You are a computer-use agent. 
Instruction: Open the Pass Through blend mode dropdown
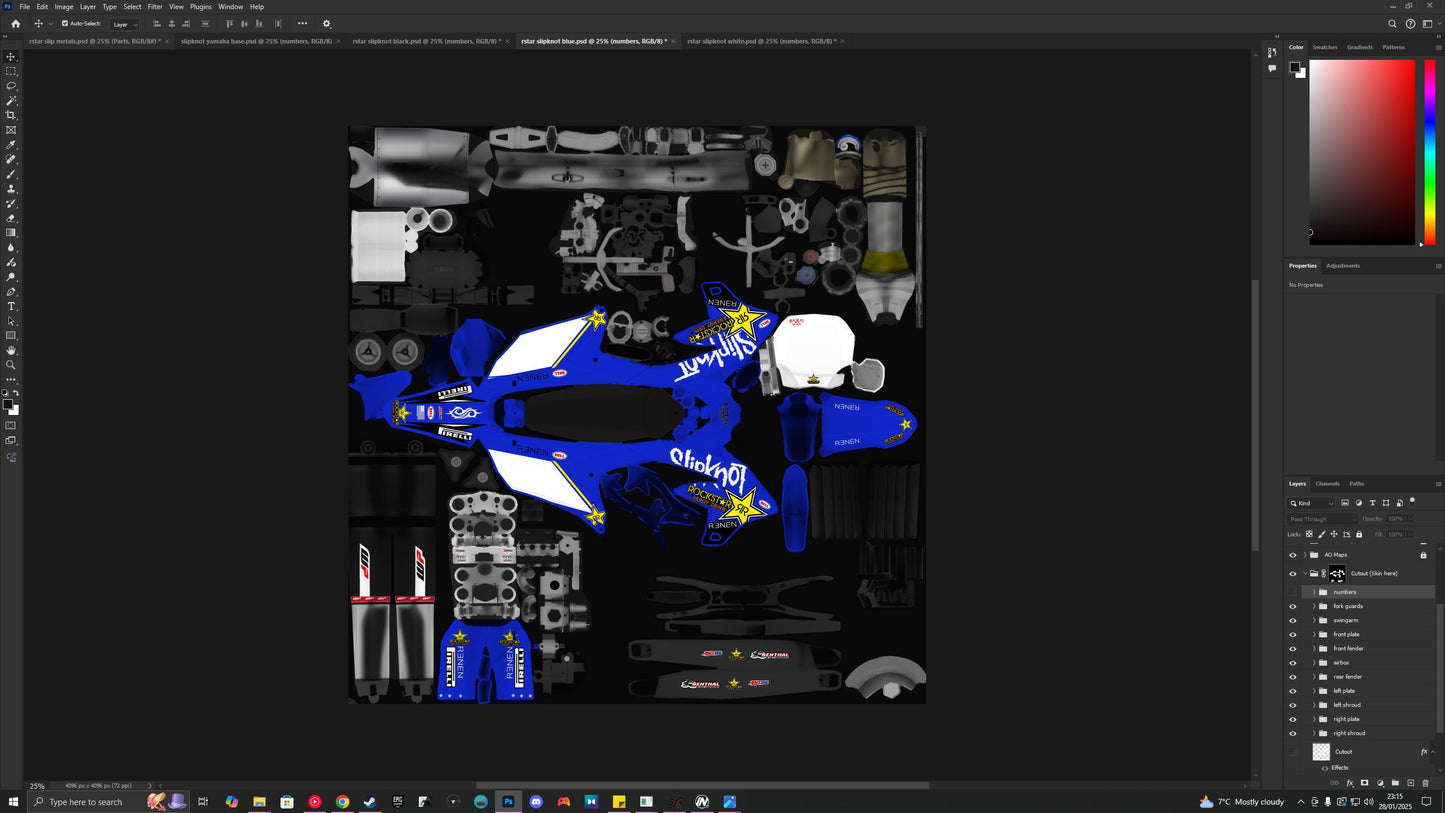point(1323,519)
